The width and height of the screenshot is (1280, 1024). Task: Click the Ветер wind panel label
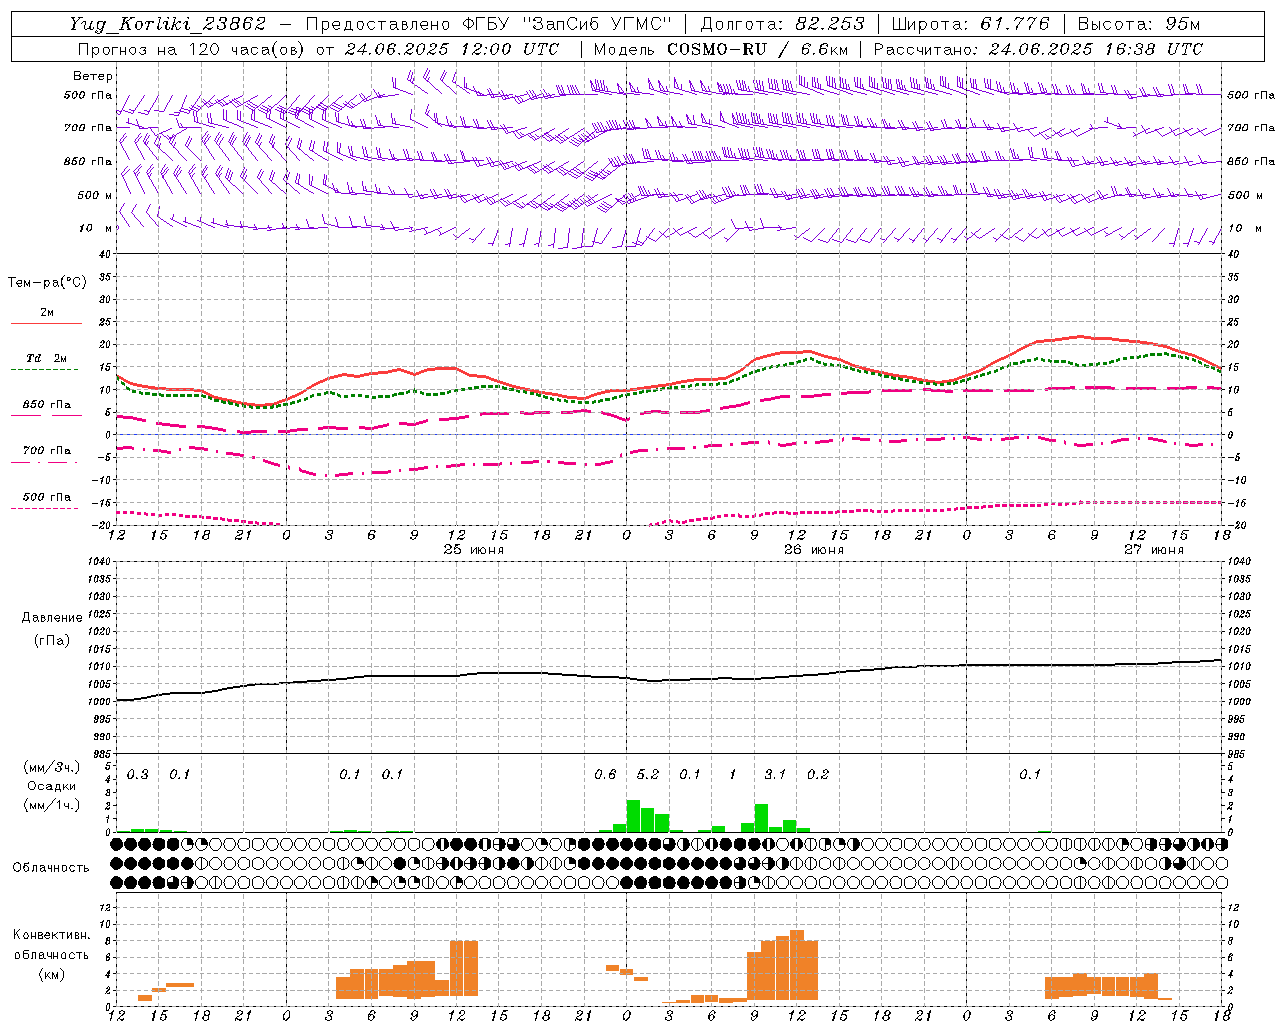(x=93, y=76)
